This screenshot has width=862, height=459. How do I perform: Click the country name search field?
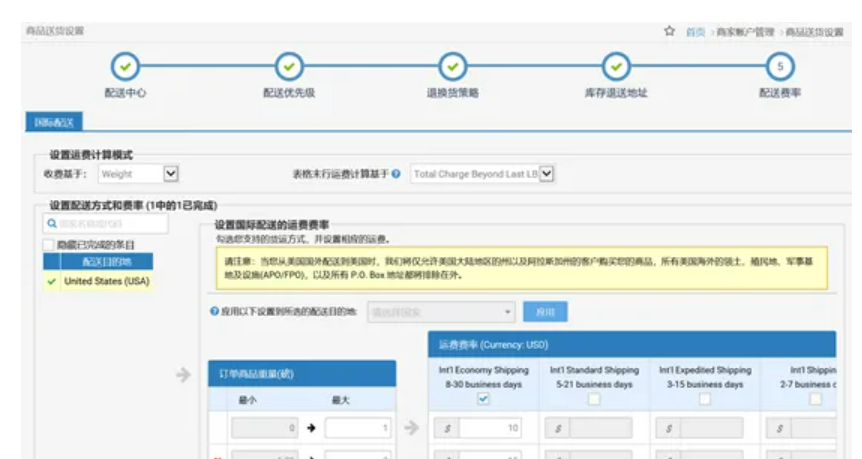[x=106, y=223]
